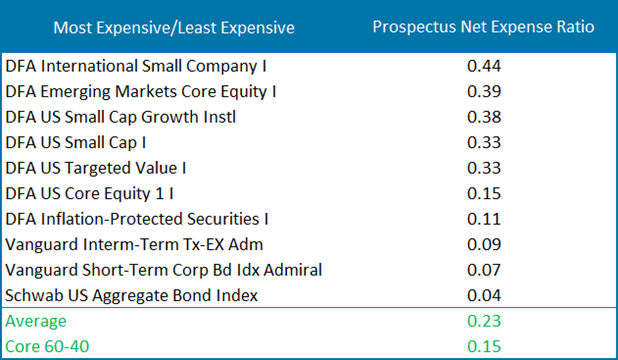Select the green 0.23 average value

[x=484, y=321]
